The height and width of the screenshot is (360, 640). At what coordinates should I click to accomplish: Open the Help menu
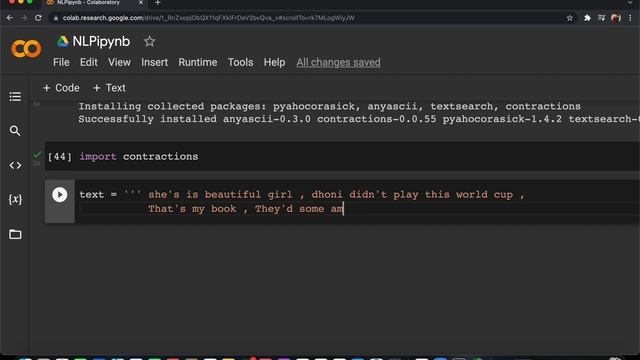[274, 62]
